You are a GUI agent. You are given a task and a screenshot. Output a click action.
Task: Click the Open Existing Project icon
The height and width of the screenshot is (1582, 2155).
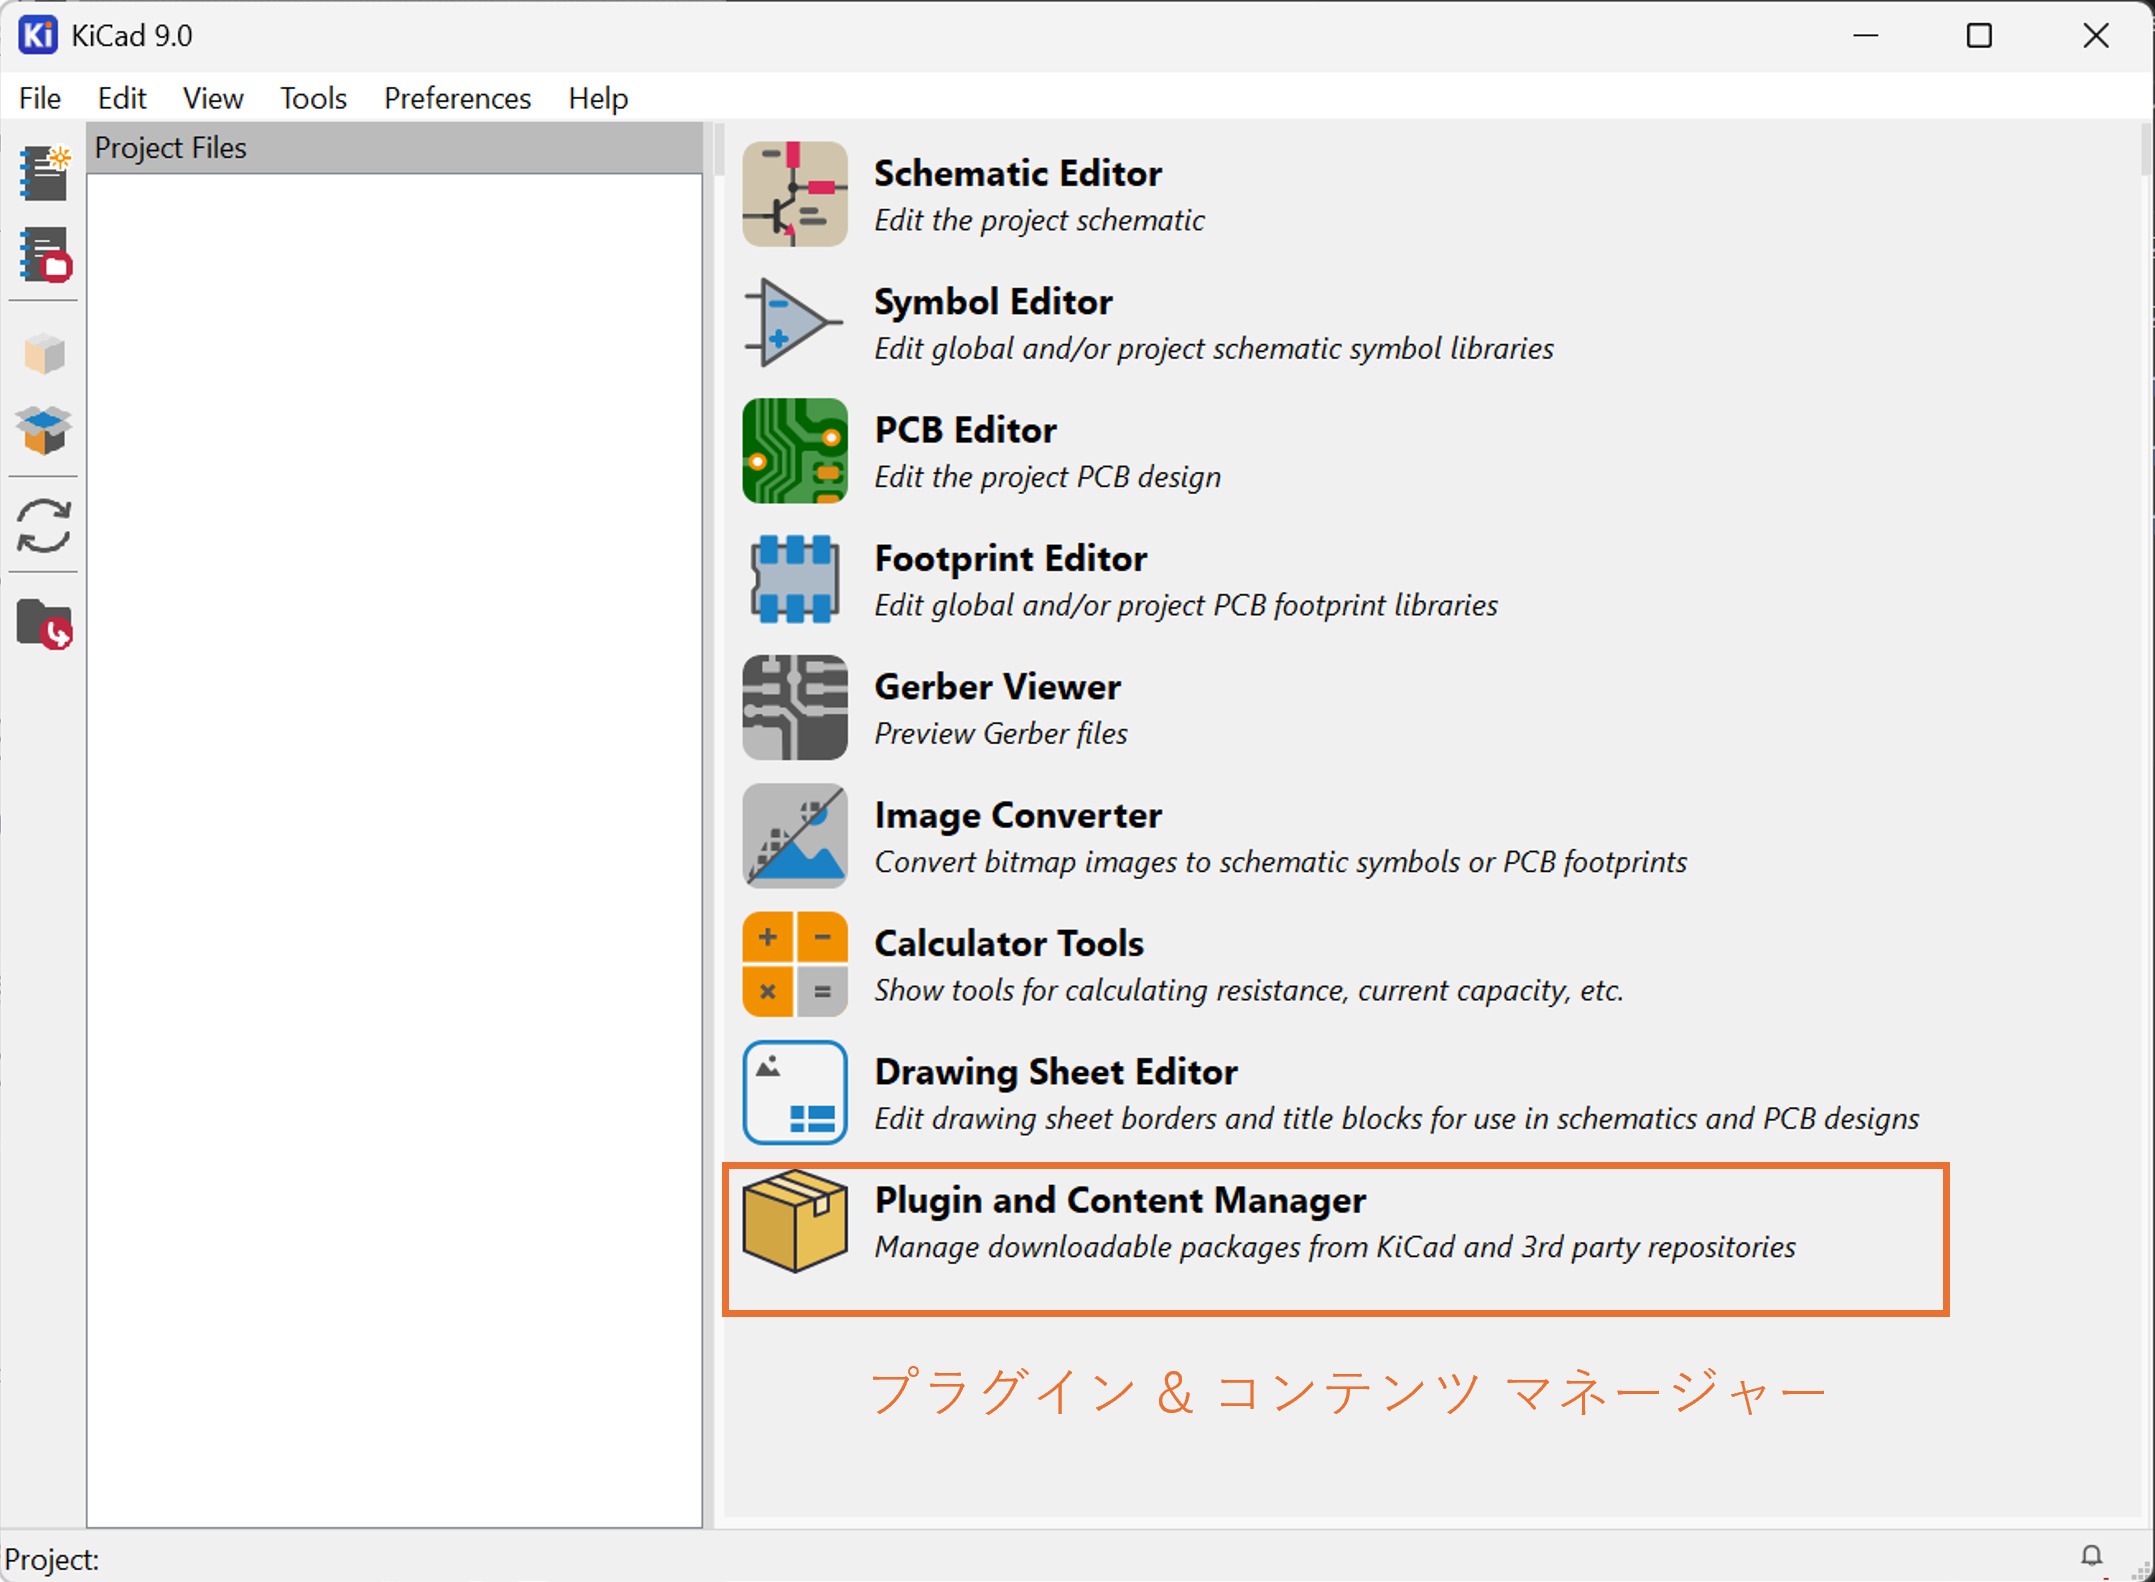(44, 254)
